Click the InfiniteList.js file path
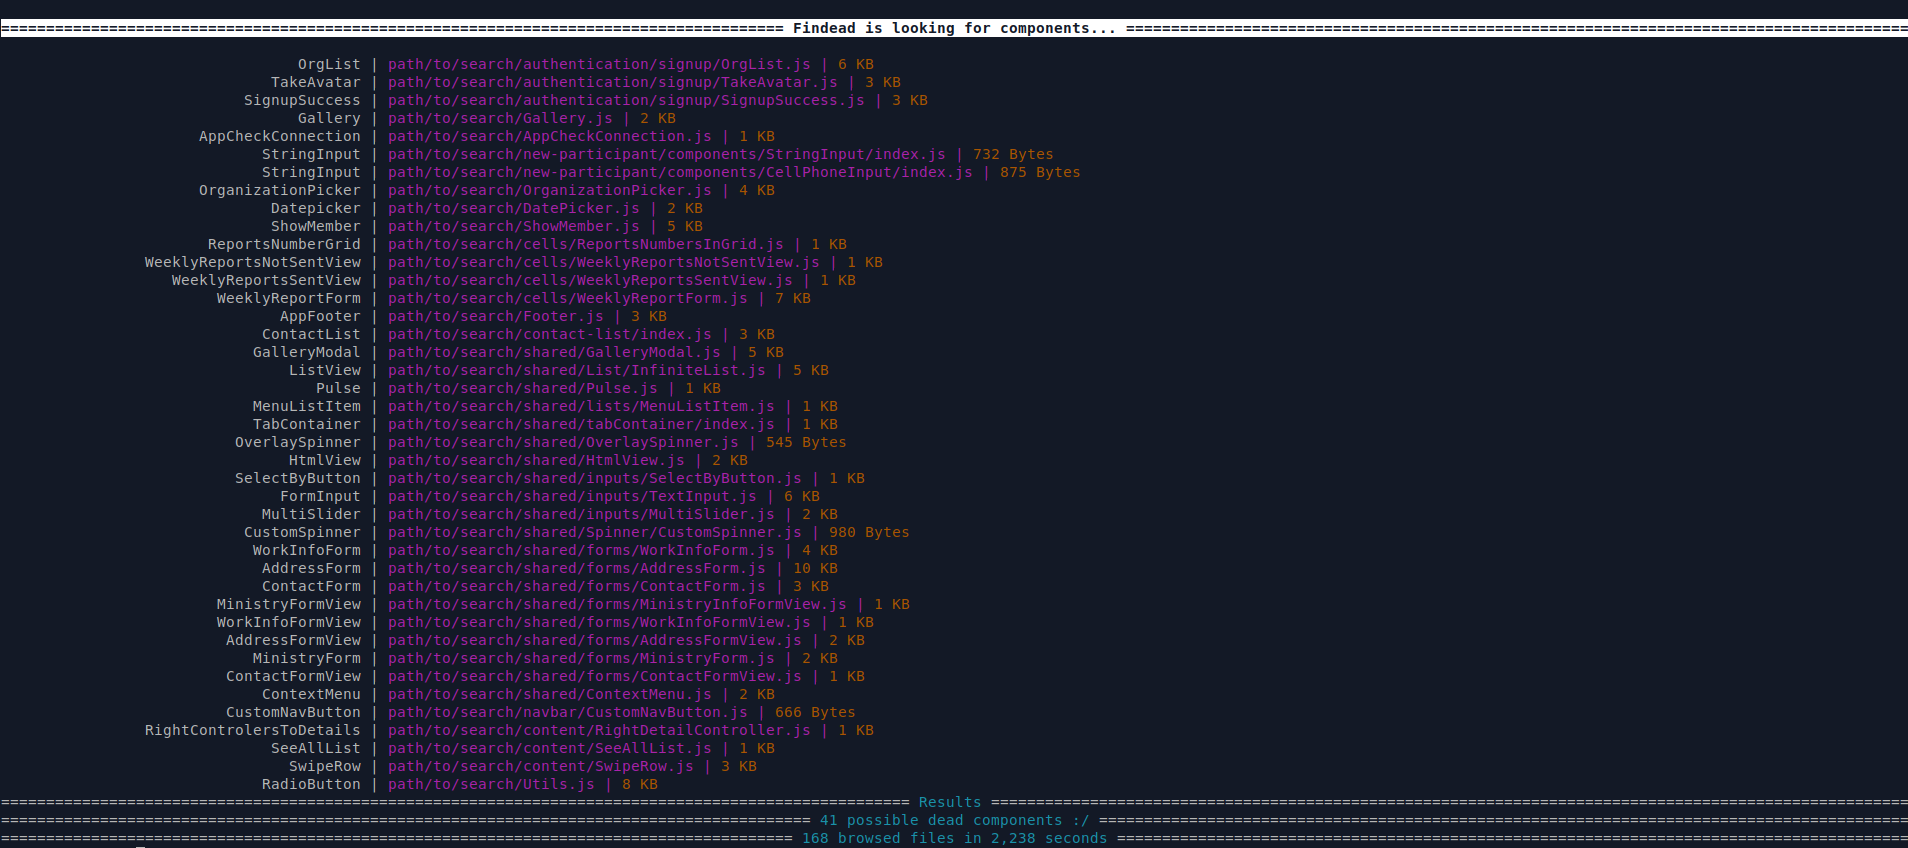This screenshot has width=1908, height=848. point(576,370)
